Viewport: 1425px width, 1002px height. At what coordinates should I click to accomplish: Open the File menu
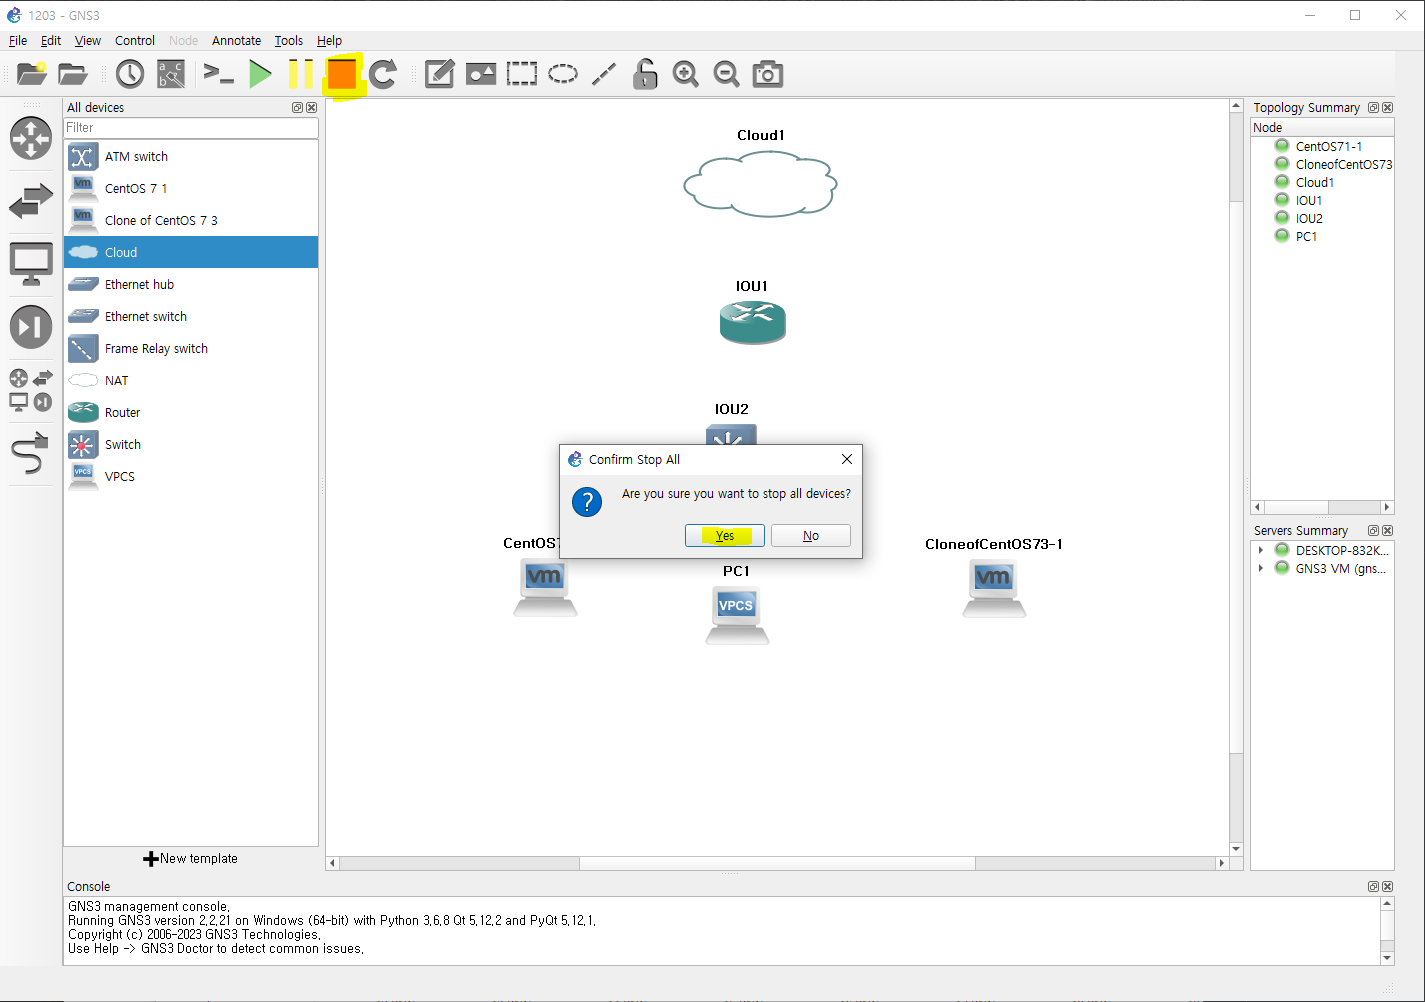click(18, 41)
